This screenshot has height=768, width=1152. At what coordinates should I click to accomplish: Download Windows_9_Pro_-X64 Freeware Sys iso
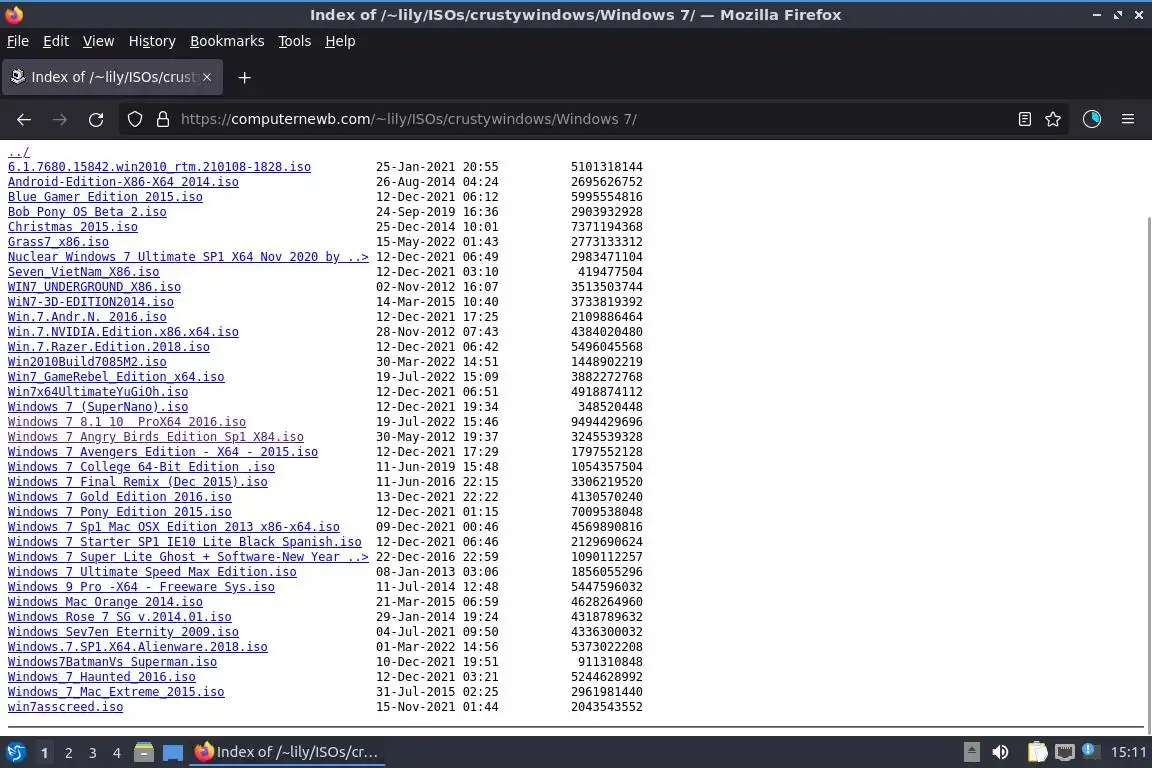click(x=141, y=586)
